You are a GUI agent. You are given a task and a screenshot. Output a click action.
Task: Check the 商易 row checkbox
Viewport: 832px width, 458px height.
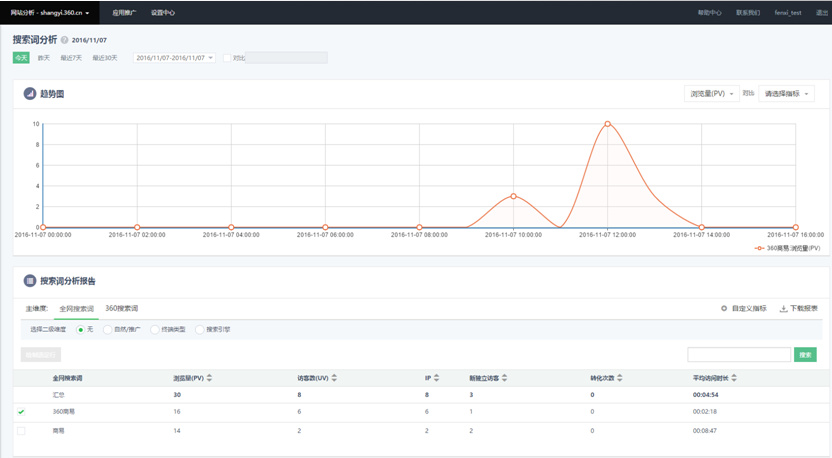[x=21, y=430]
